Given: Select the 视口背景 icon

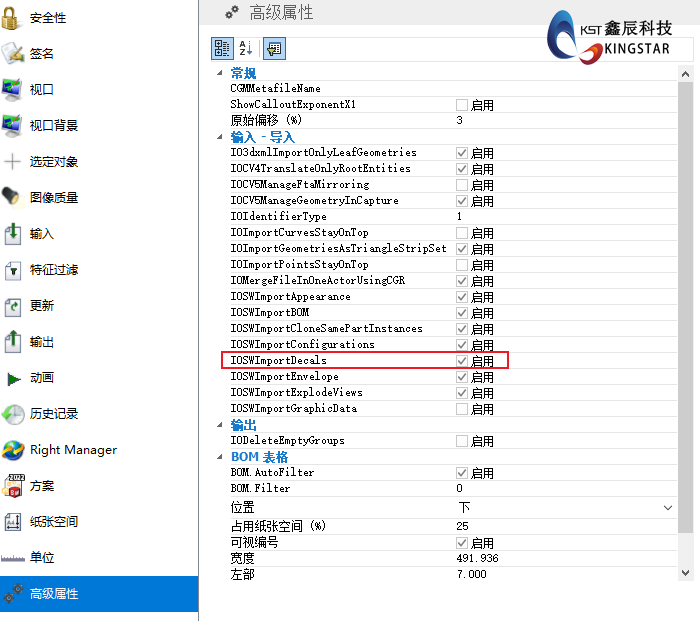Looking at the screenshot, I should tap(12, 125).
